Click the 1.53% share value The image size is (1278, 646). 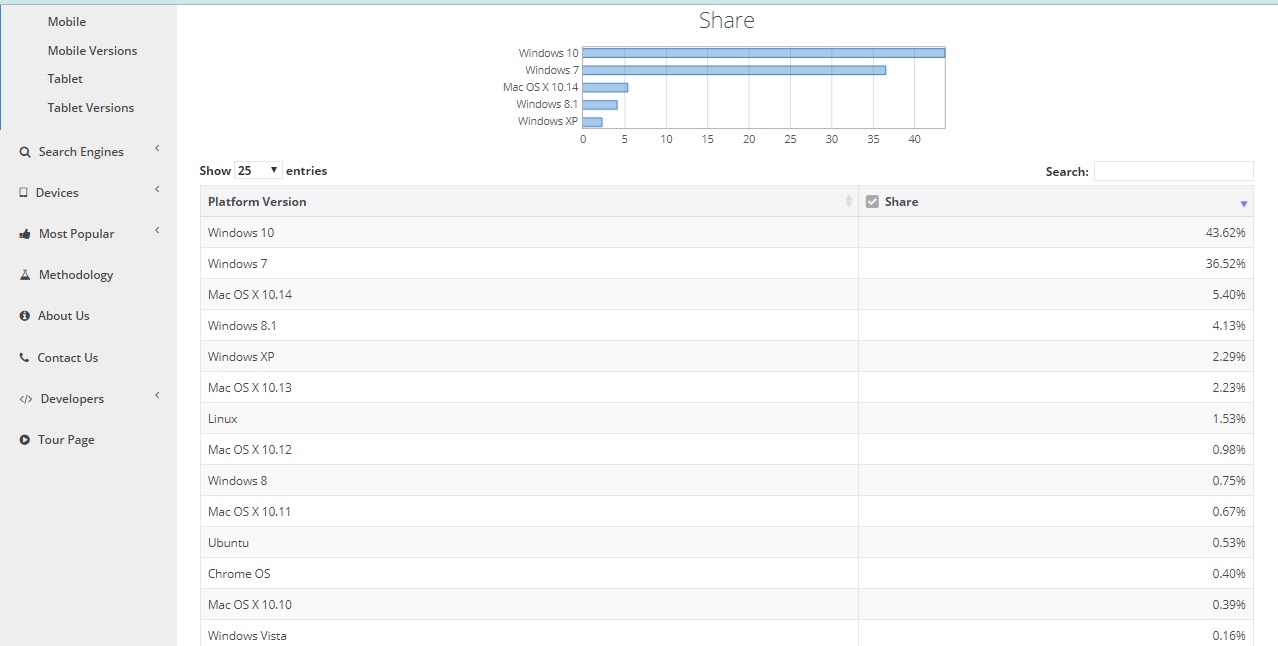pos(1229,419)
